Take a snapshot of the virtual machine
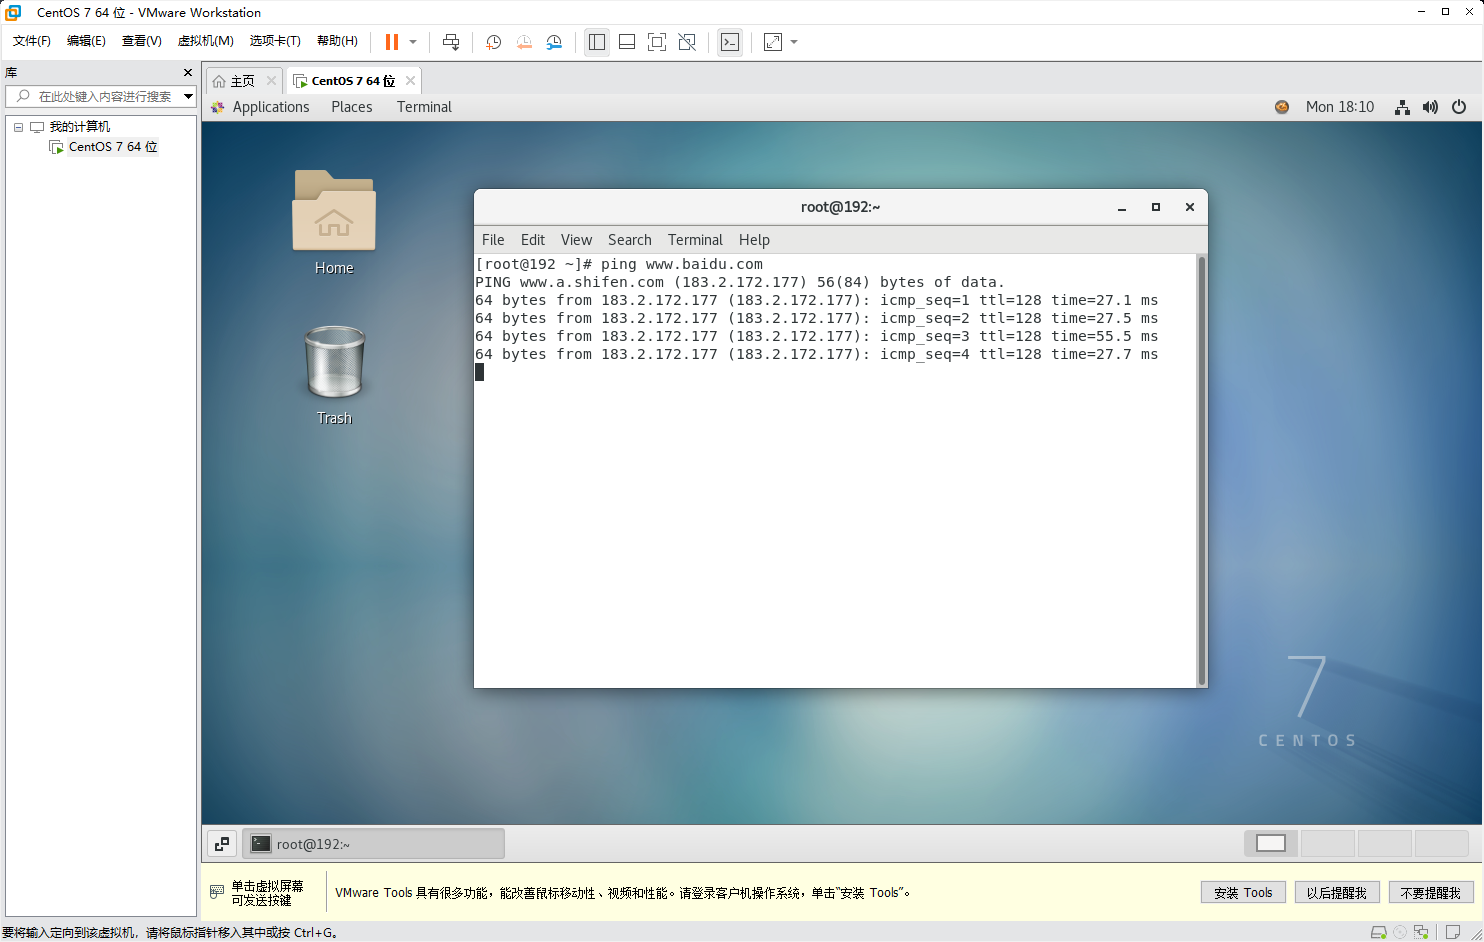 tap(493, 42)
